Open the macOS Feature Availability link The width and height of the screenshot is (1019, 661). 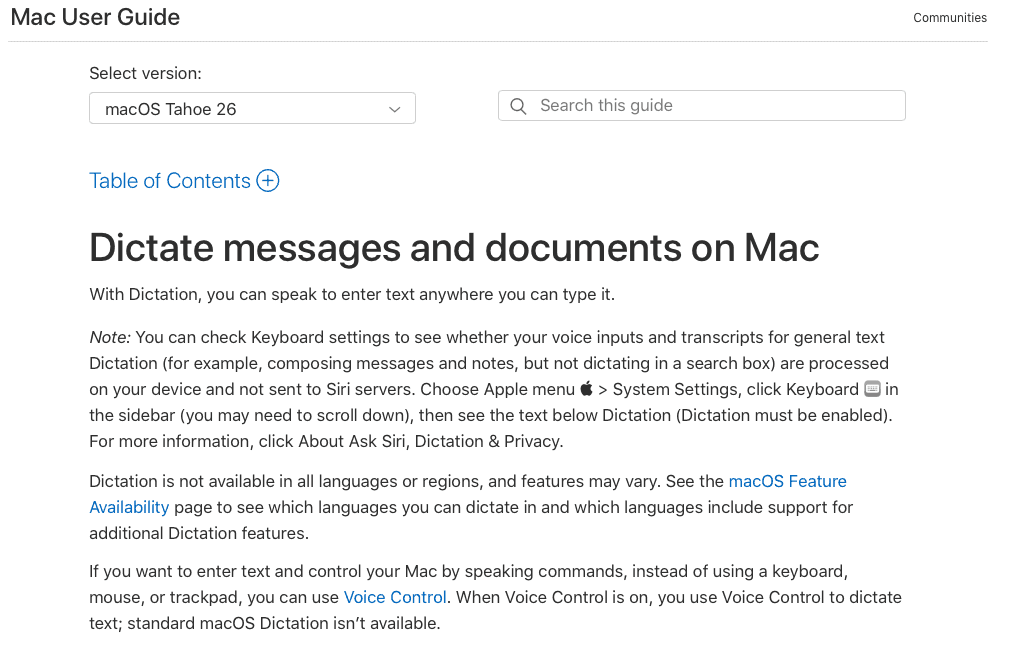pos(788,481)
